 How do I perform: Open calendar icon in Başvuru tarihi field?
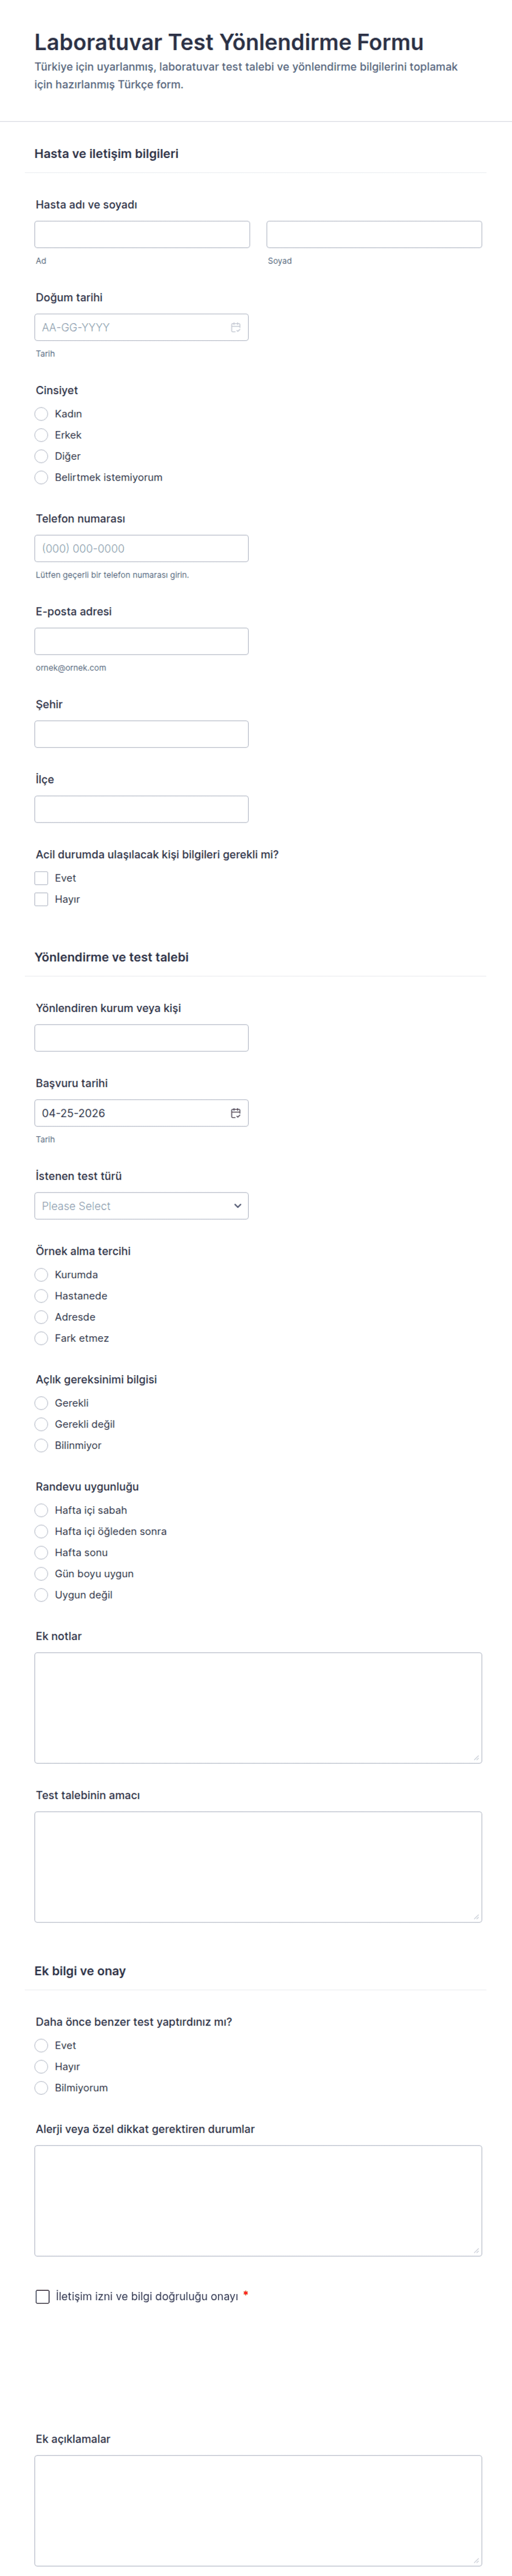(236, 1113)
